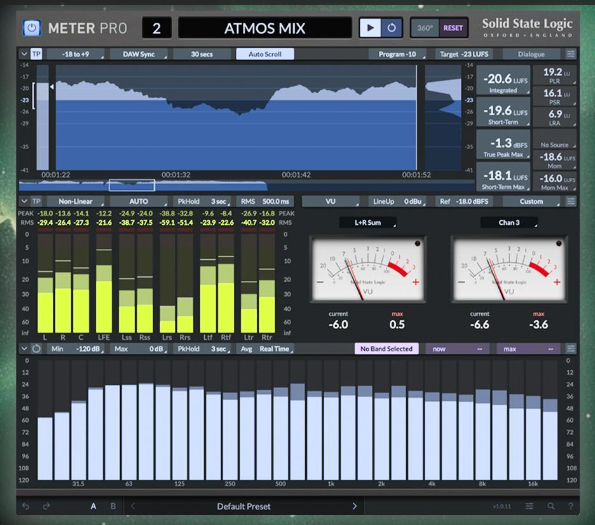Open the bottom bar preset list icon

tap(529, 506)
